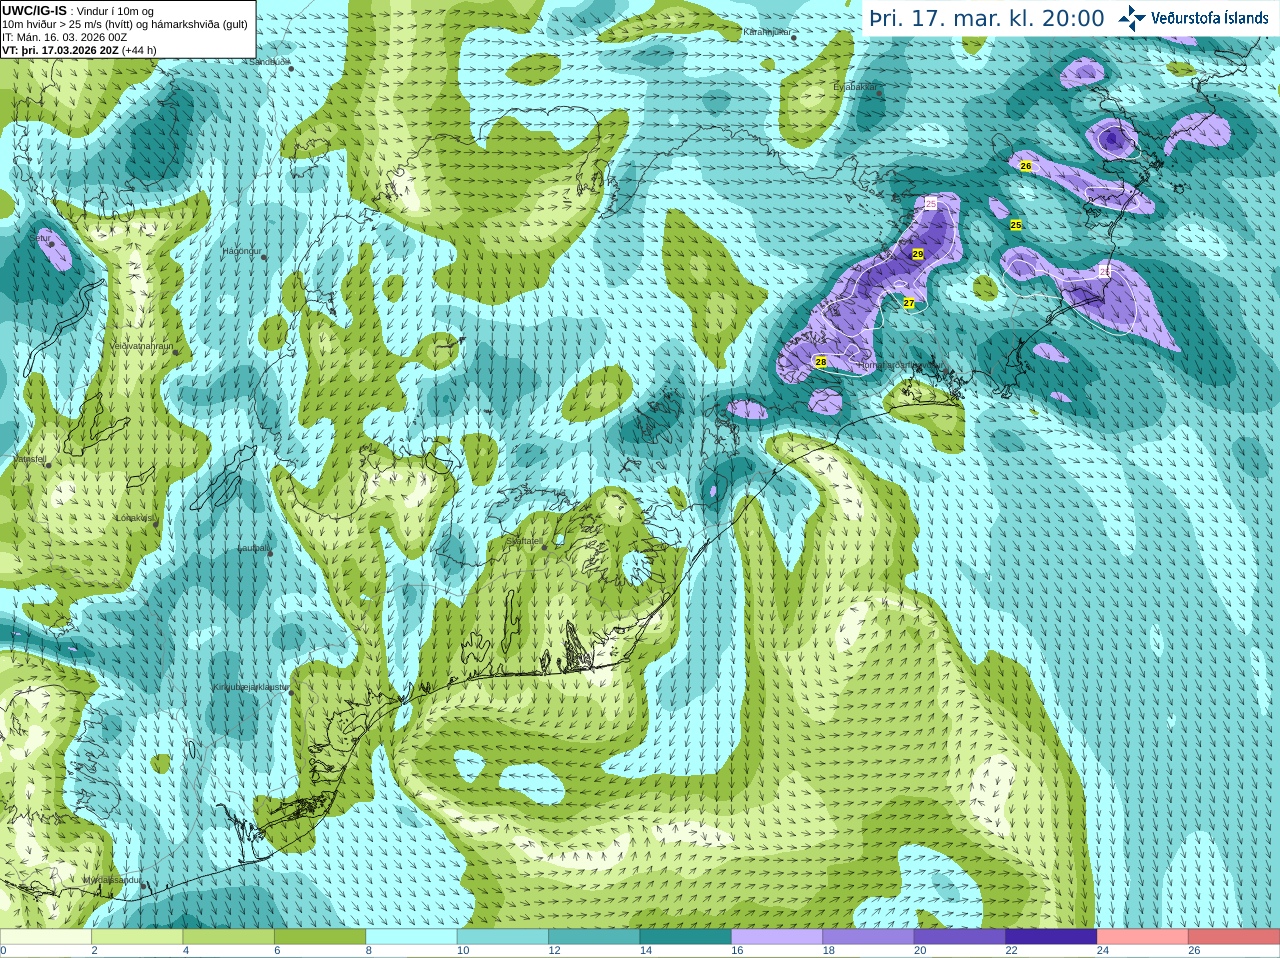1280x958 pixels.
Task: Click the 16–18 m/s lavender legend swatch
Action: [777, 937]
